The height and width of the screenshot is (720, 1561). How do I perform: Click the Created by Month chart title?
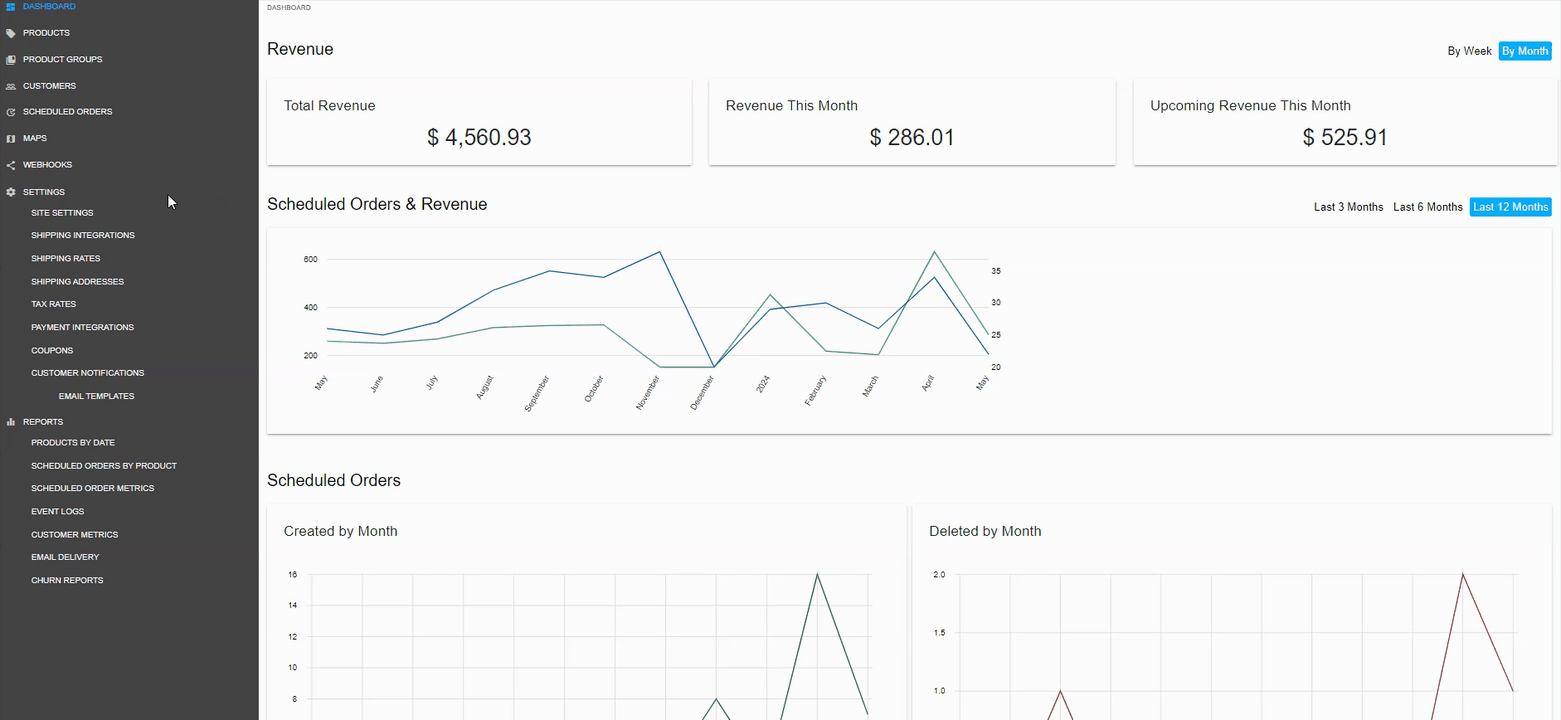click(341, 531)
